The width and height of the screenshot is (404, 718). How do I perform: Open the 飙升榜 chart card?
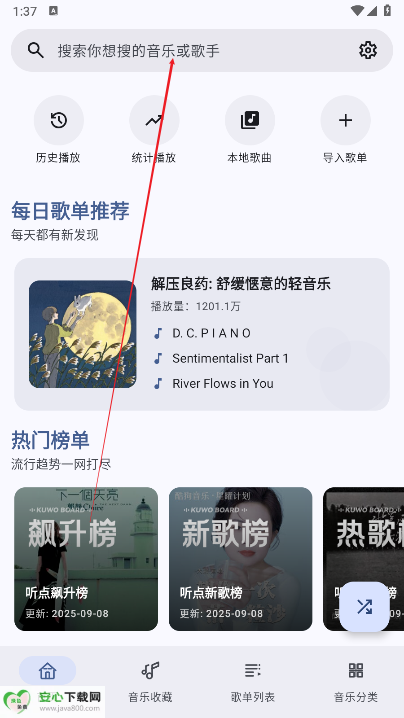(86, 559)
